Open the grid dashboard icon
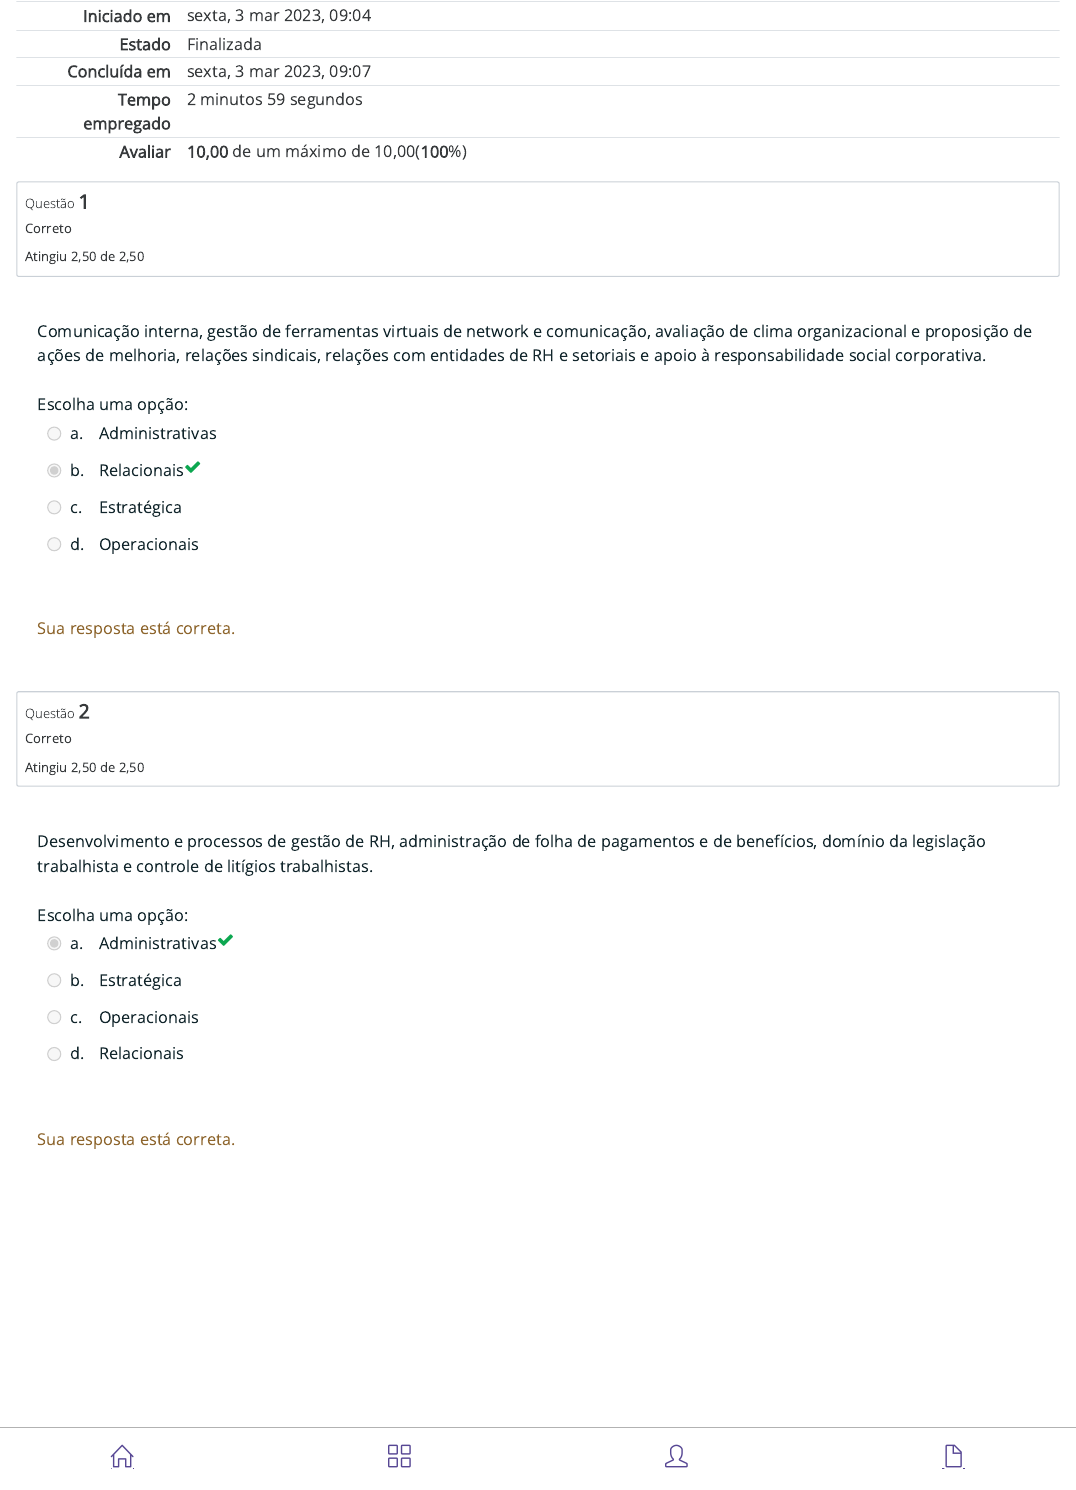 coord(399,1456)
